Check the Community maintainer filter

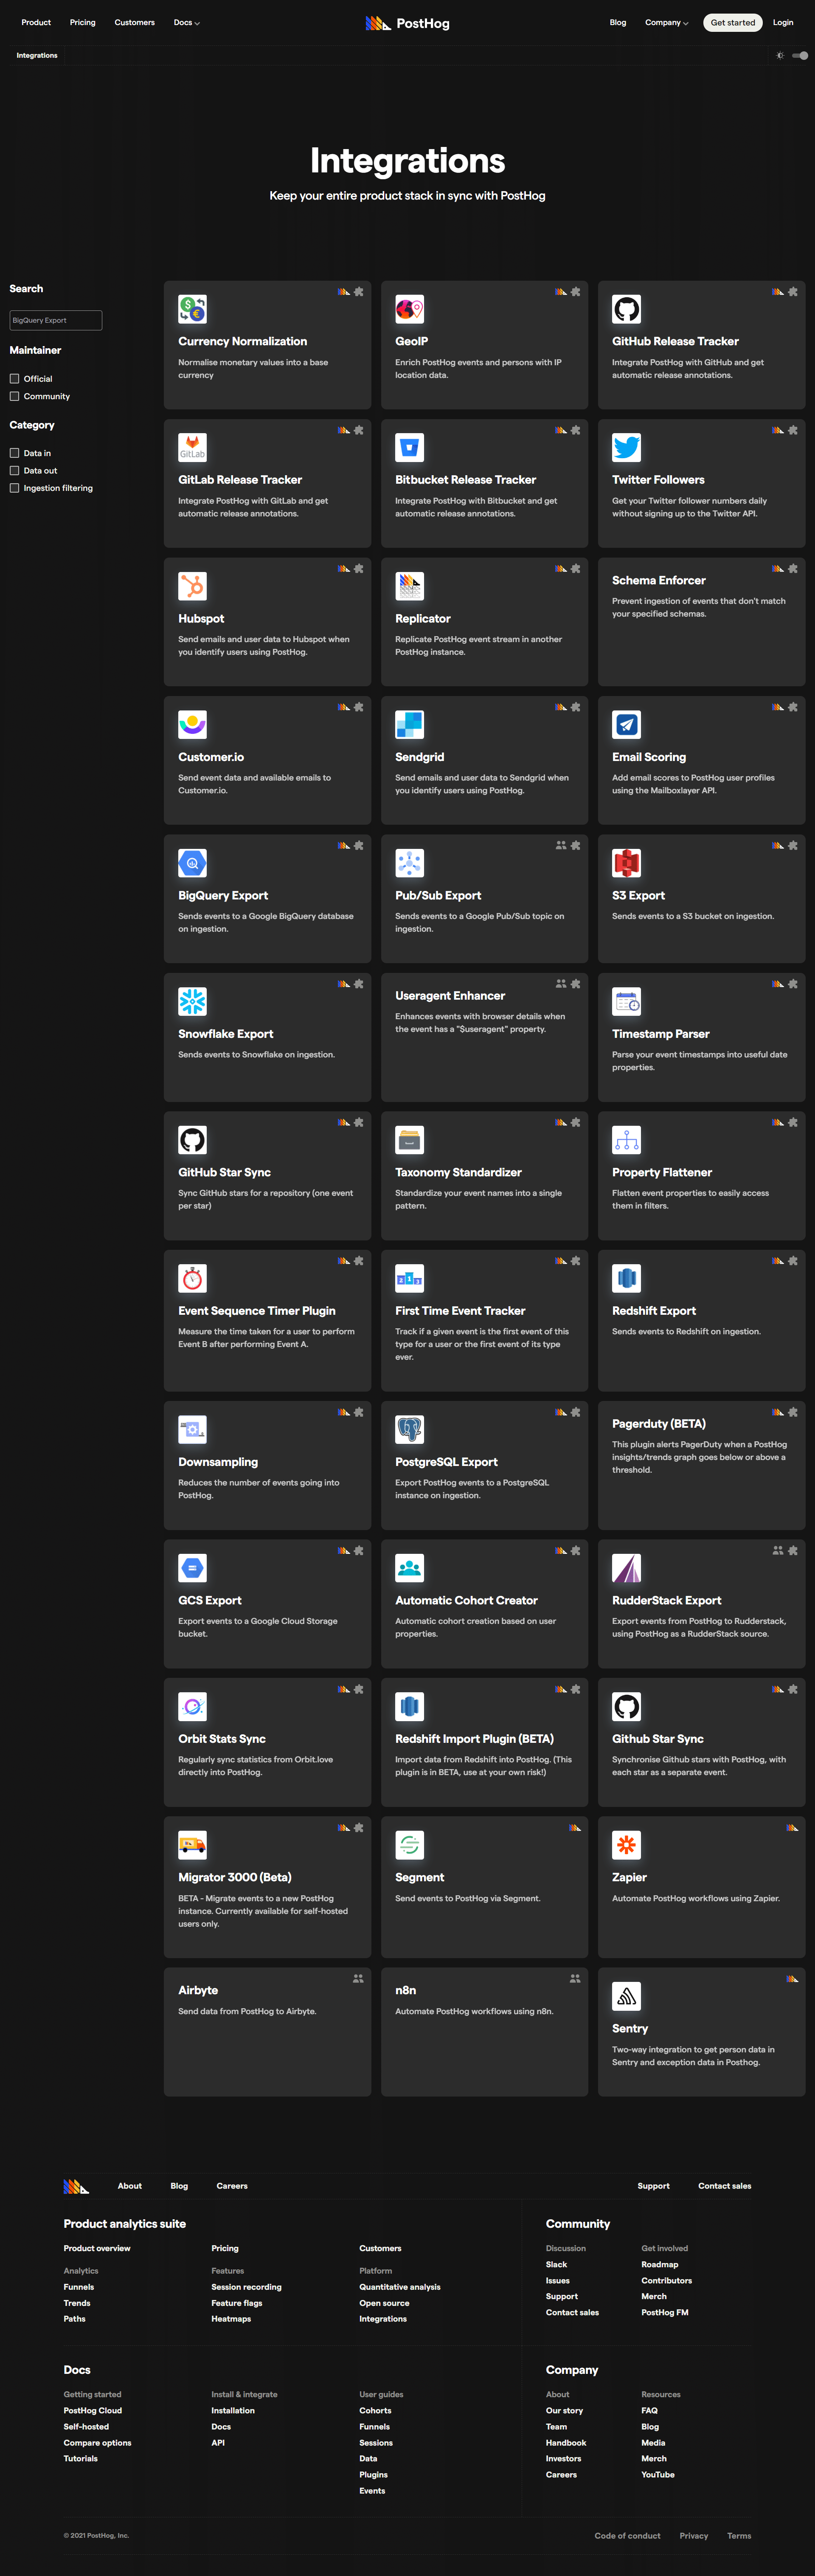point(14,396)
